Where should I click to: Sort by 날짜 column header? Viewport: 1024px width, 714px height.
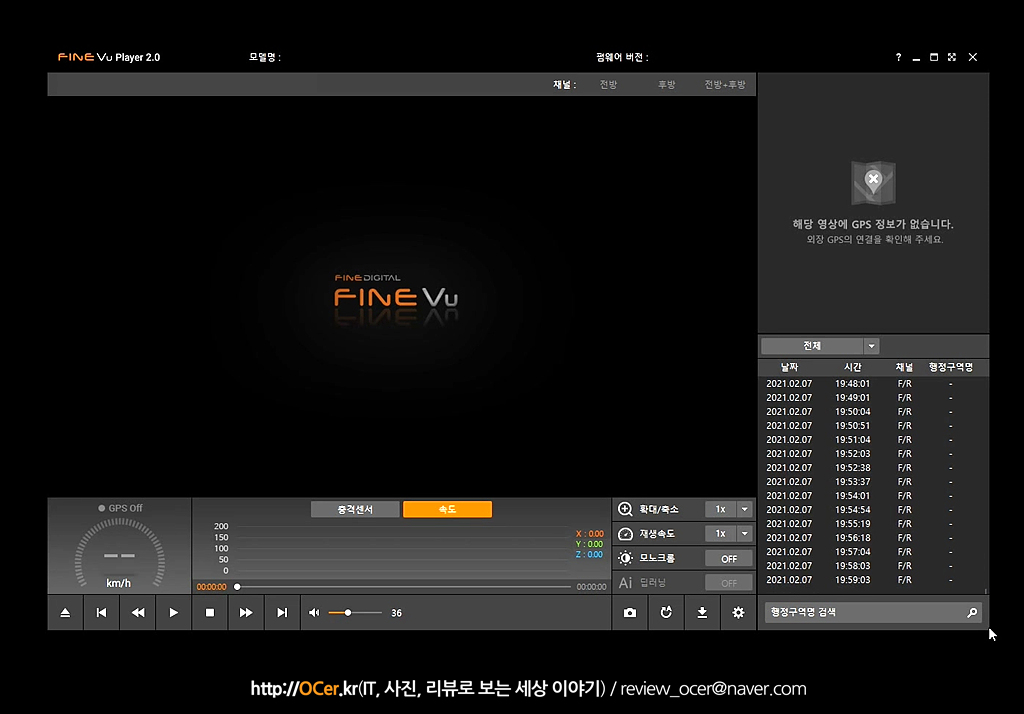pos(790,367)
